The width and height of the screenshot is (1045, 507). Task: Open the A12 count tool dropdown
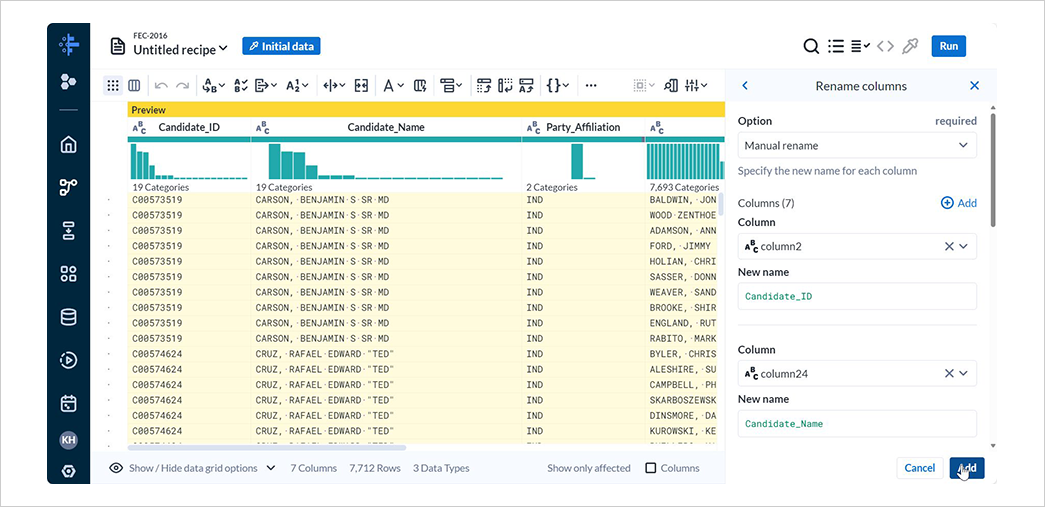click(x=297, y=85)
